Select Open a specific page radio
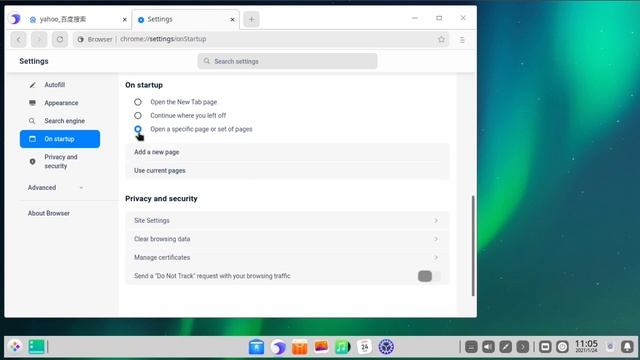The width and height of the screenshot is (640, 360). click(x=138, y=129)
